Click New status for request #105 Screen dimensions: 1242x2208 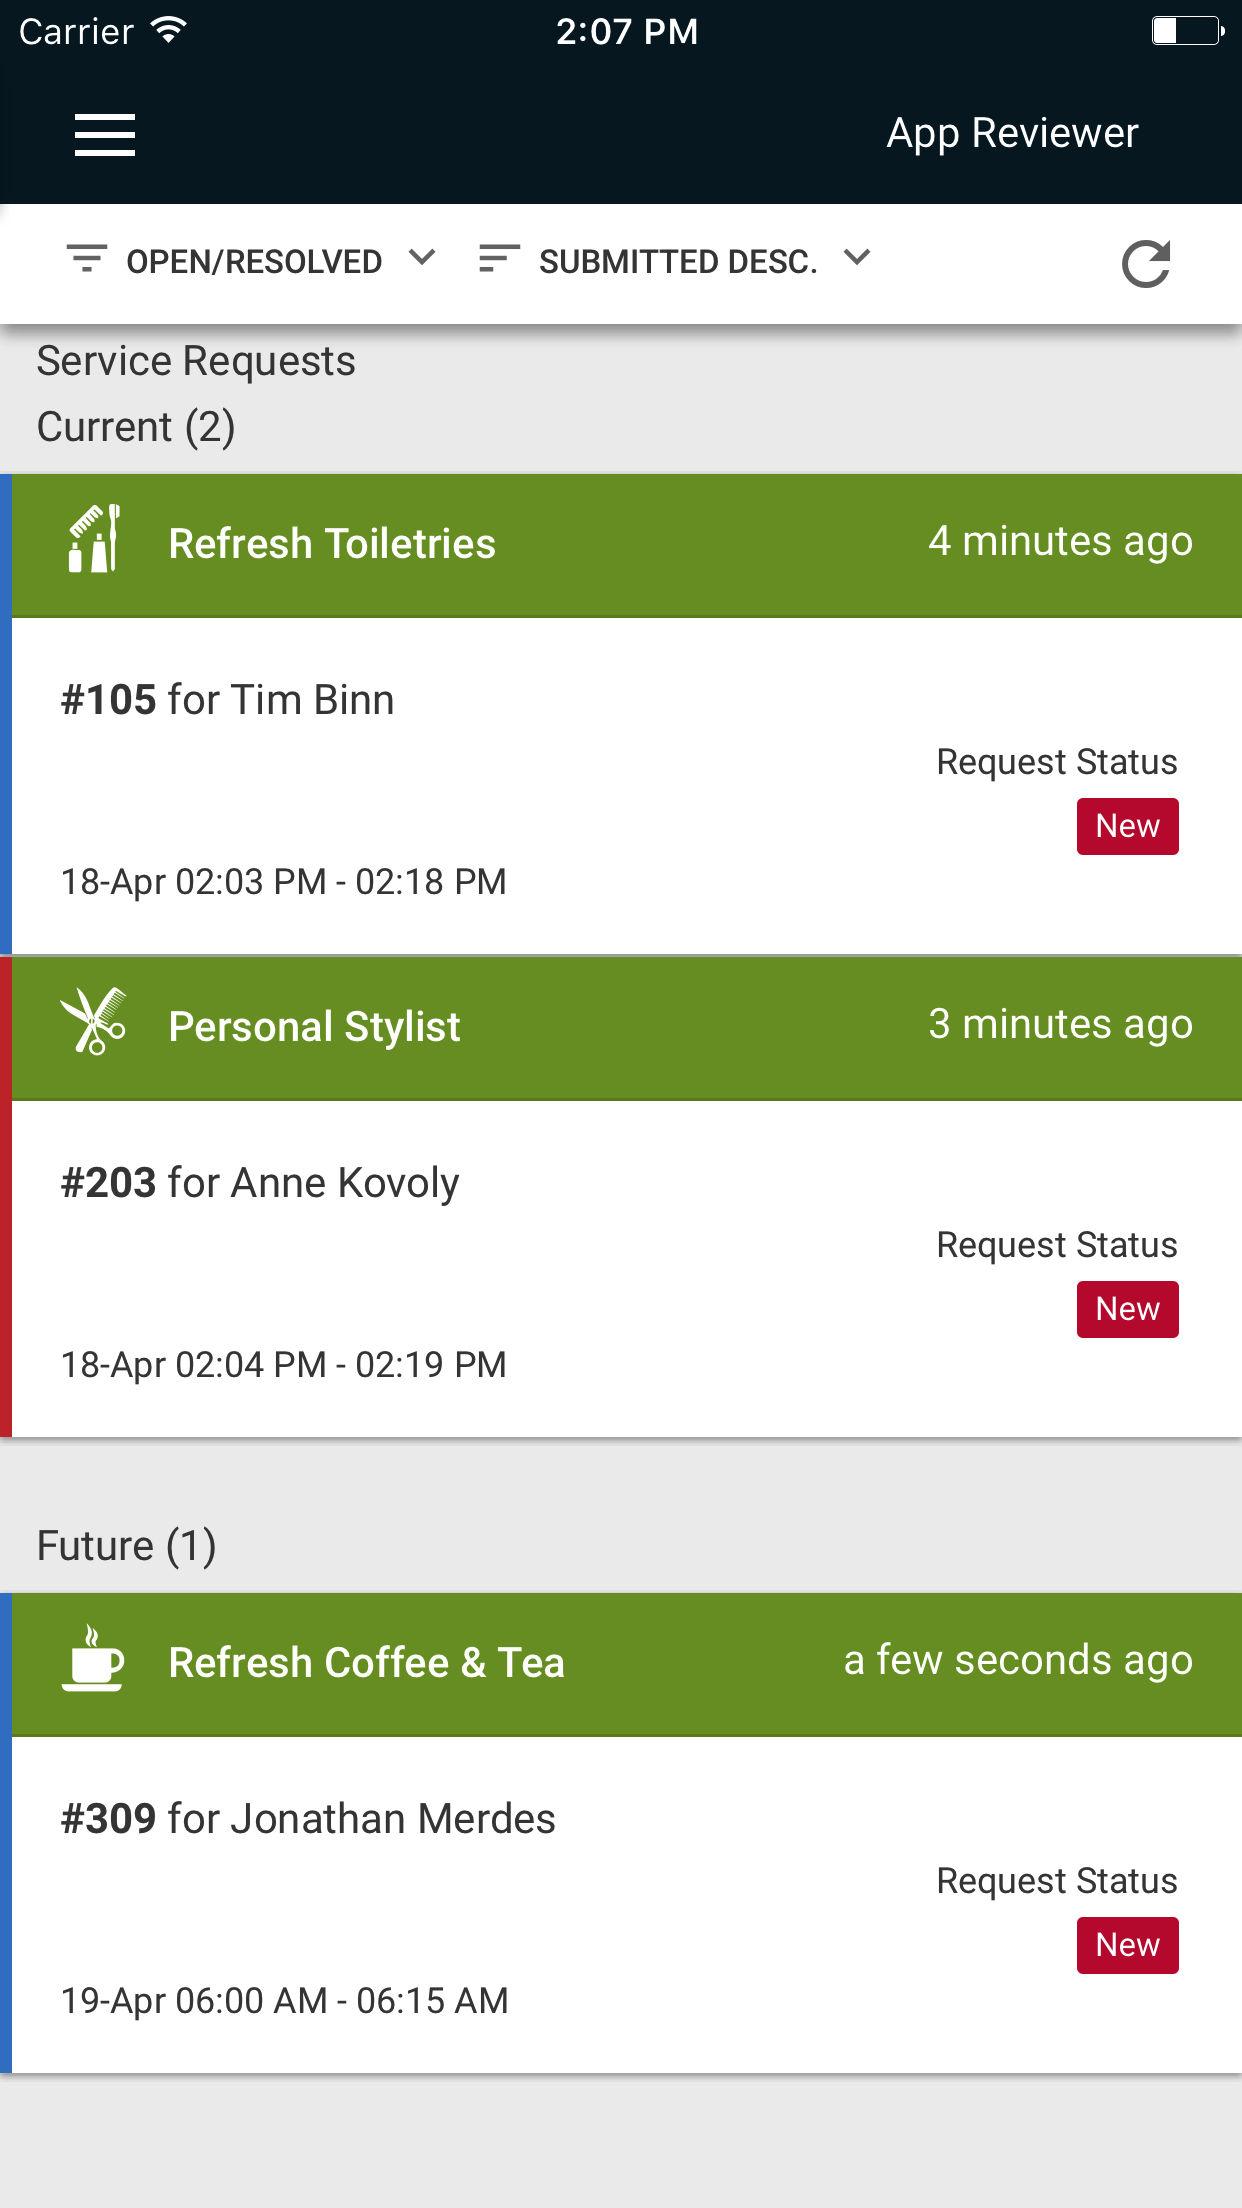(x=1127, y=826)
